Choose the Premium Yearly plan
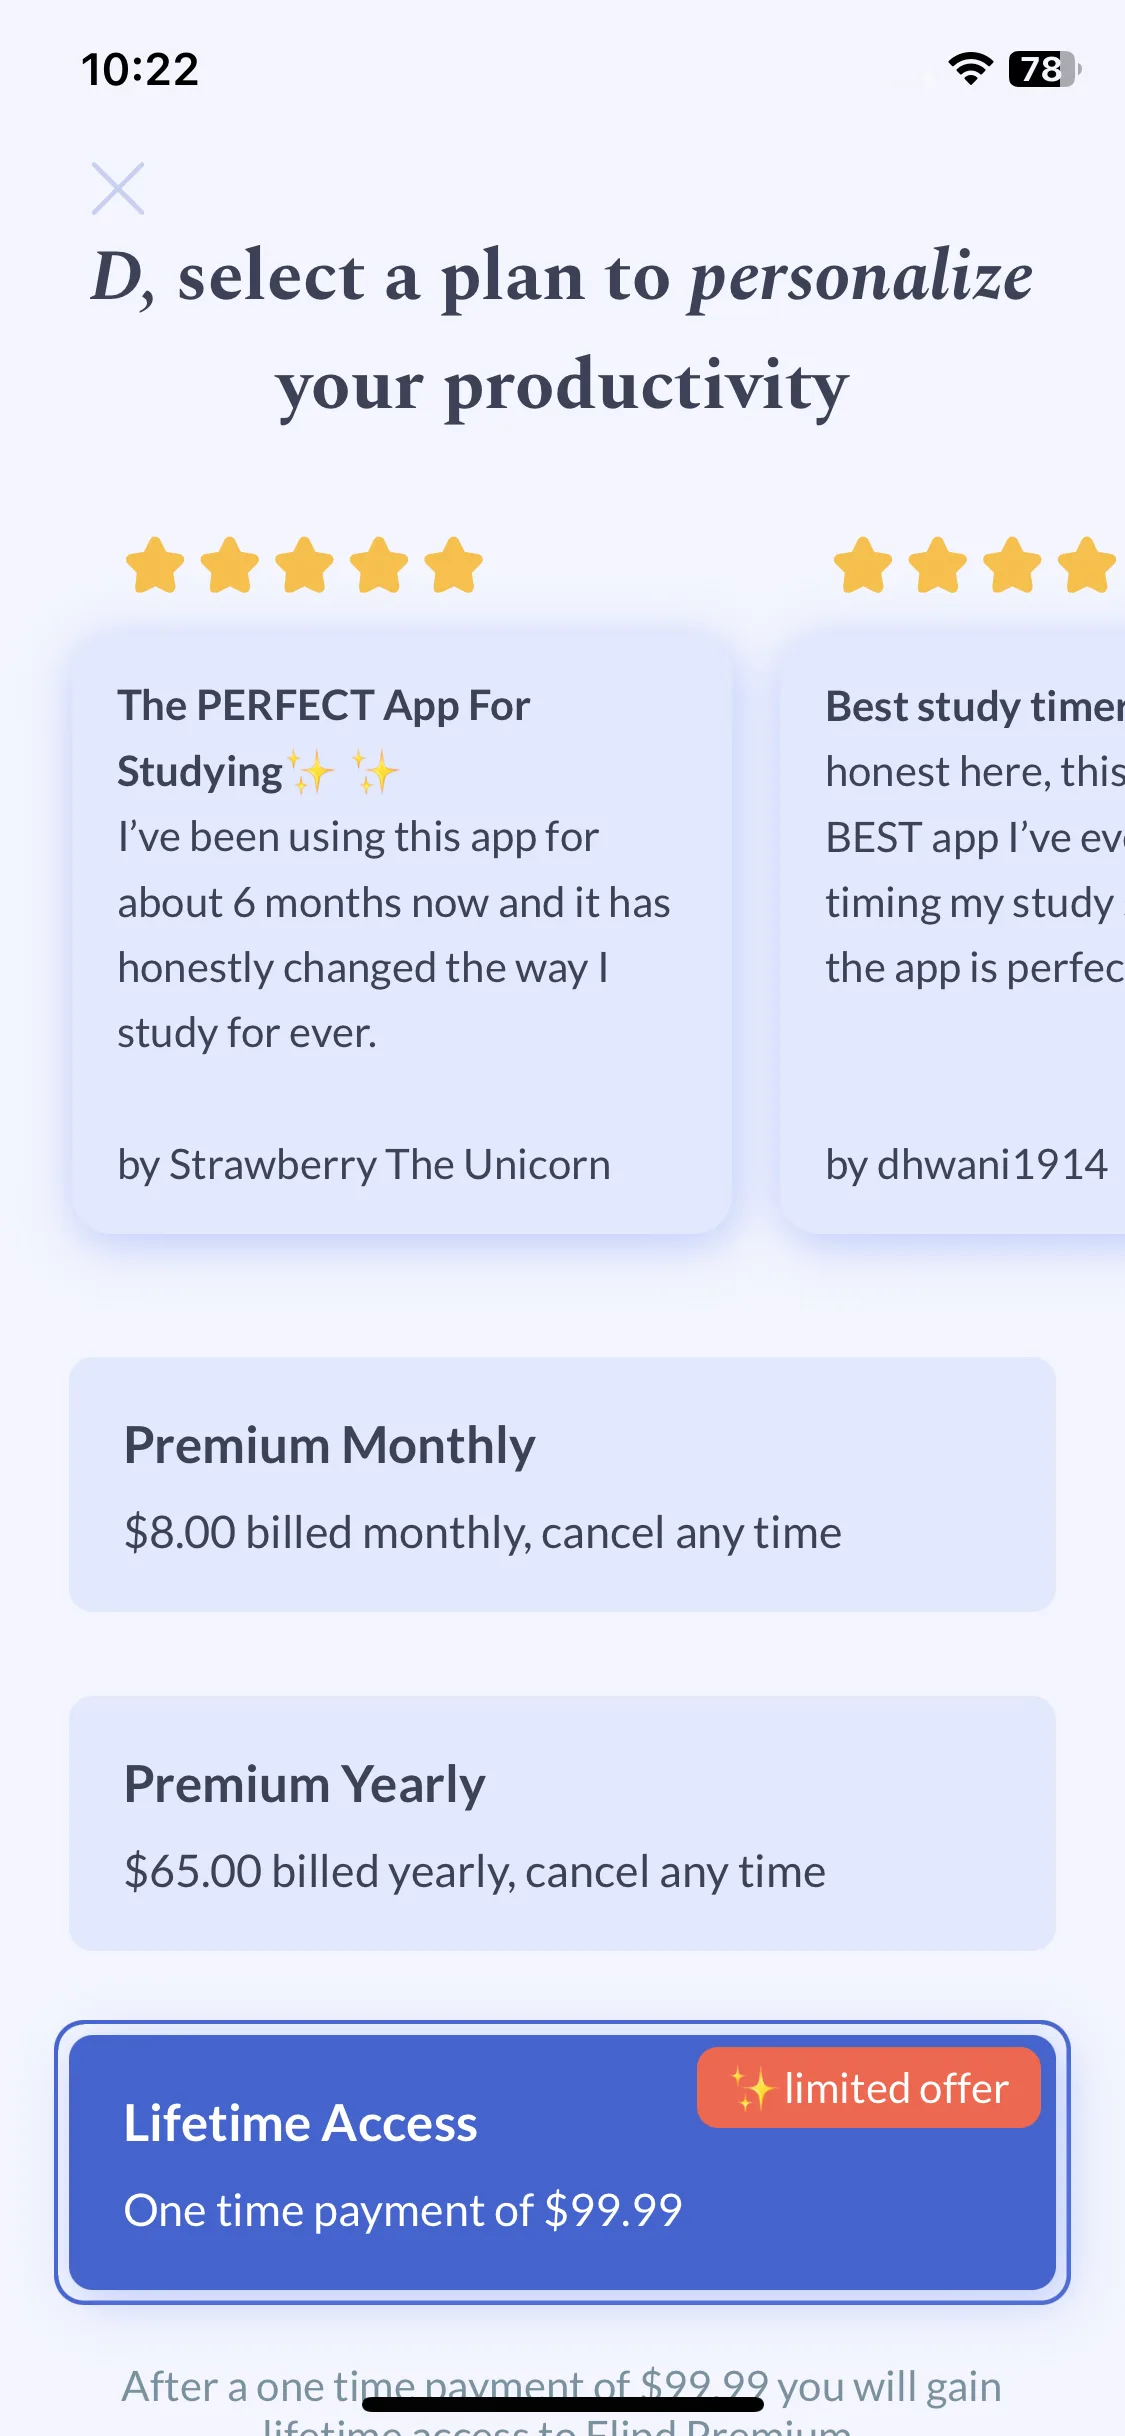 (x=562, y=1823)
